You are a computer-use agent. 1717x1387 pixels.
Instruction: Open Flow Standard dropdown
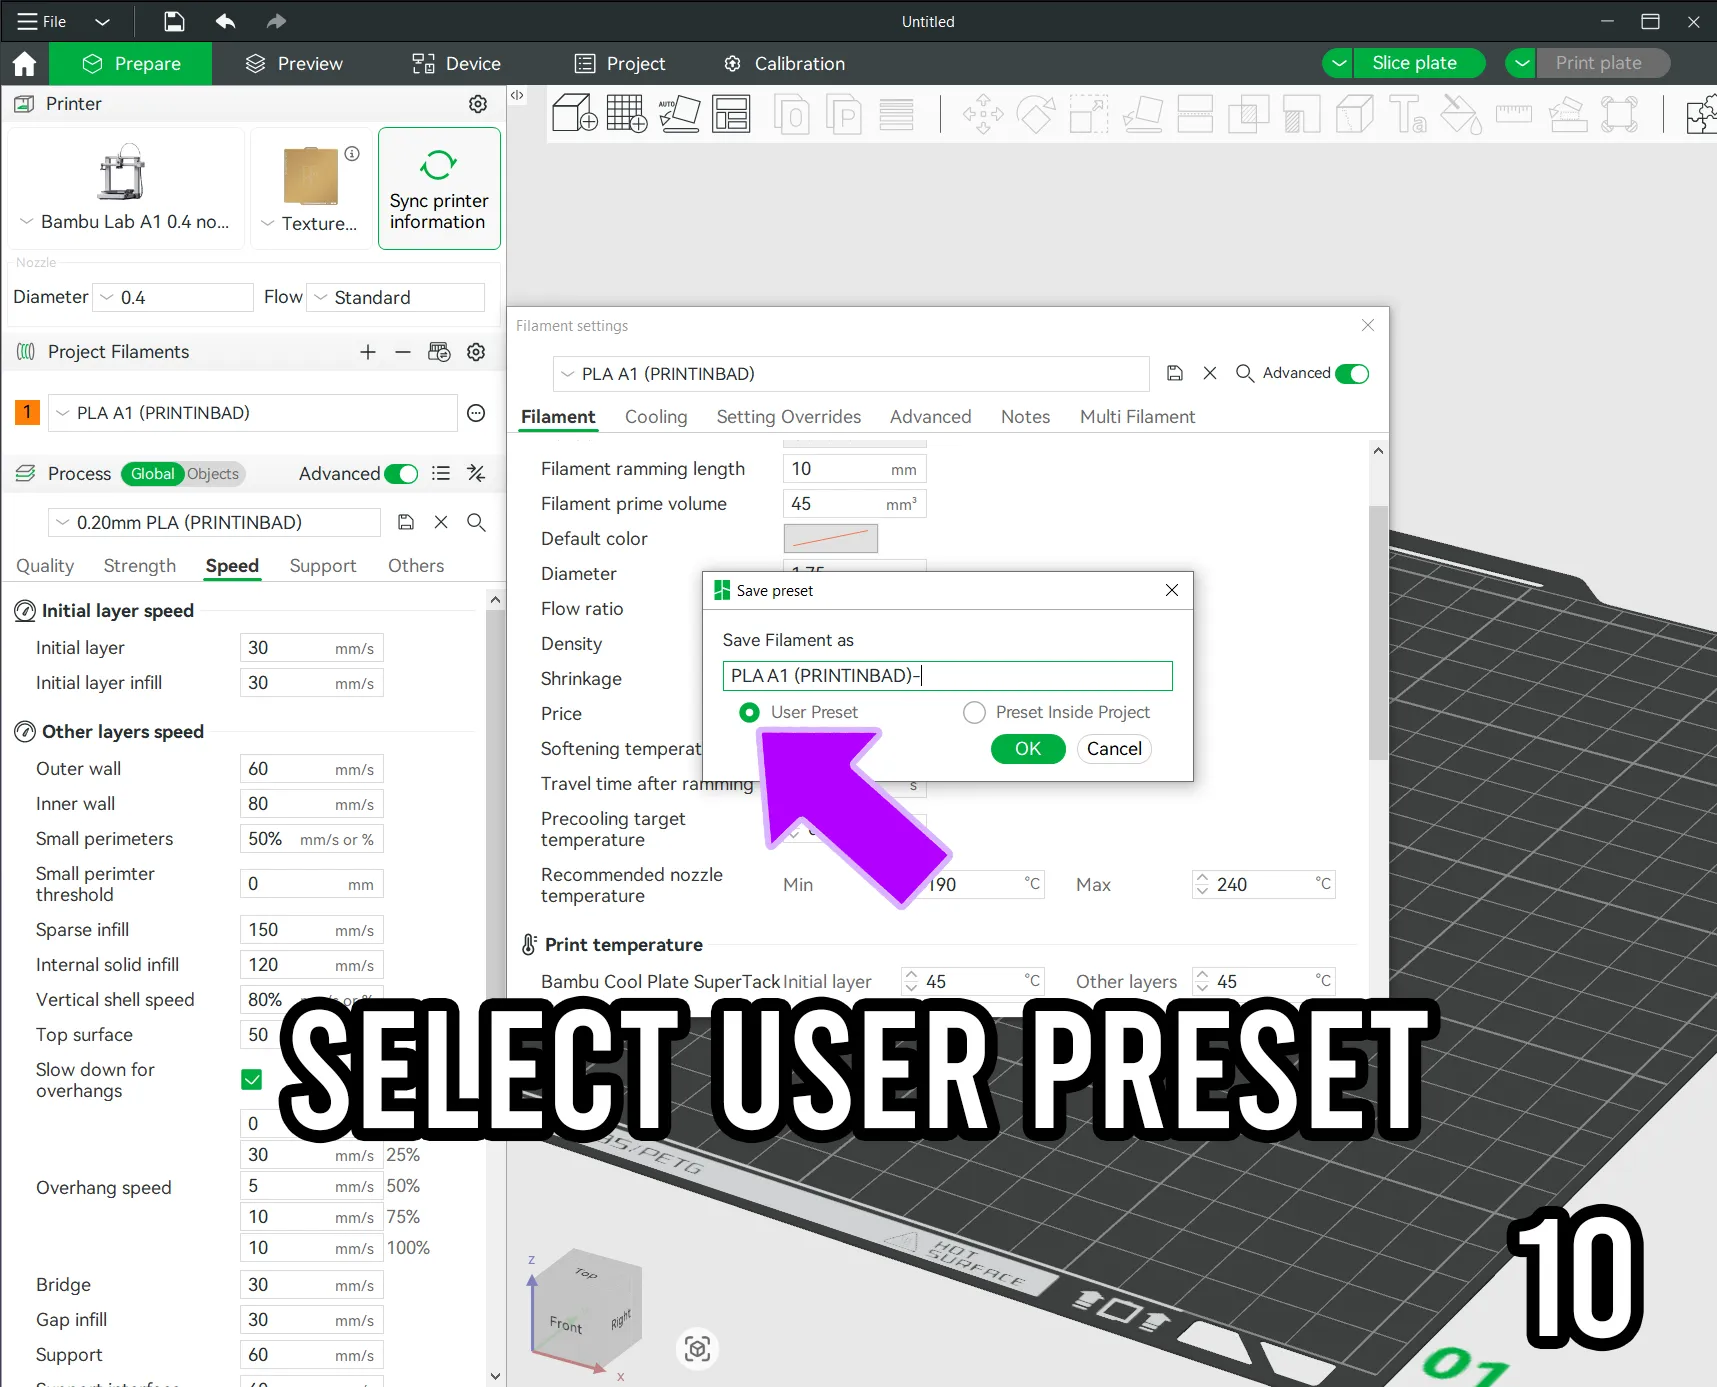click(x=396, y=297)
